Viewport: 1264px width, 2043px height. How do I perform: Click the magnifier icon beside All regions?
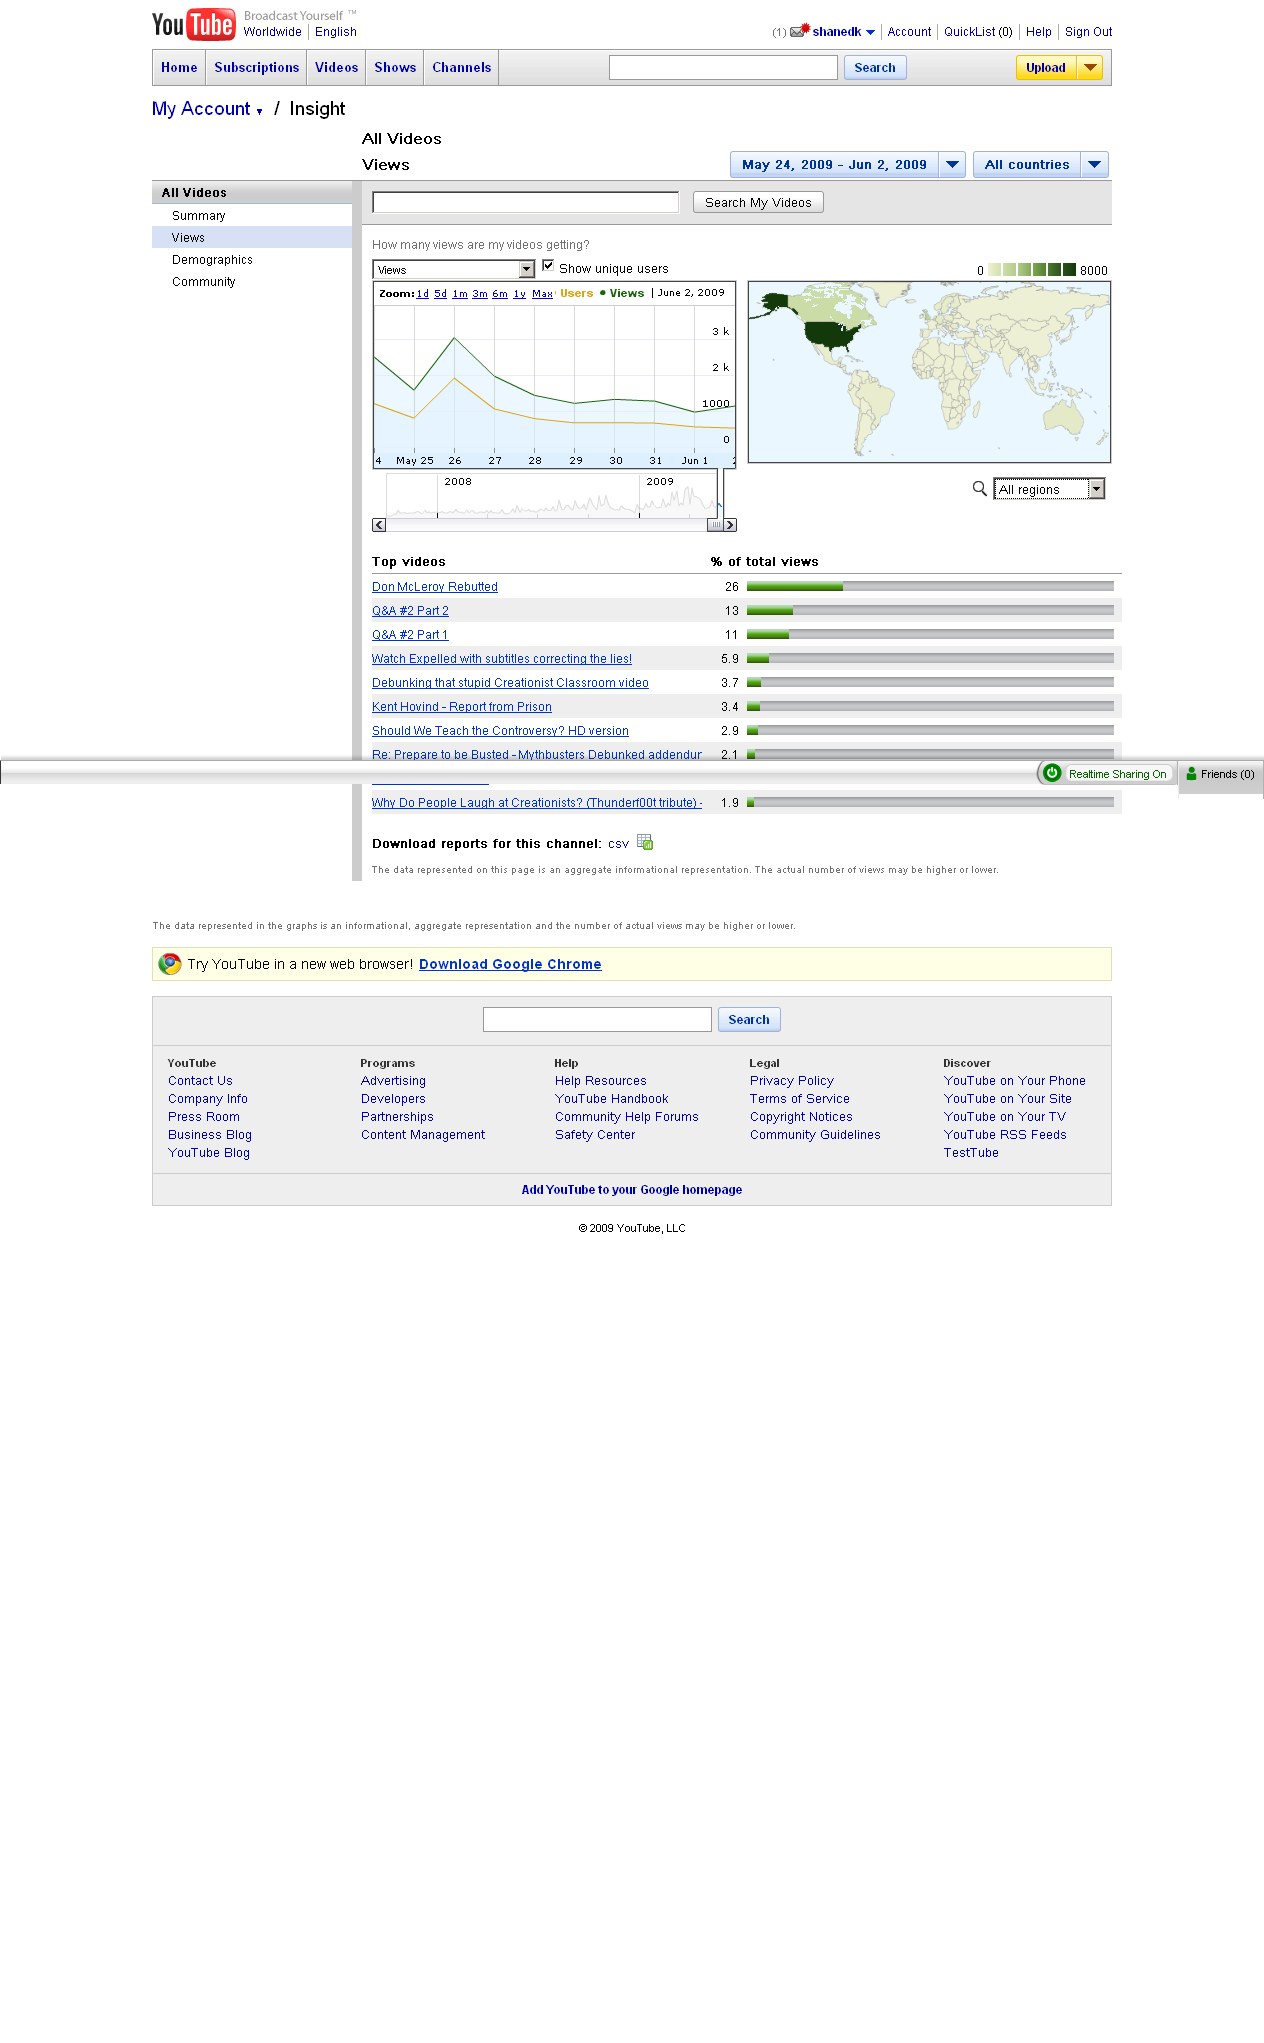[980, 488]
